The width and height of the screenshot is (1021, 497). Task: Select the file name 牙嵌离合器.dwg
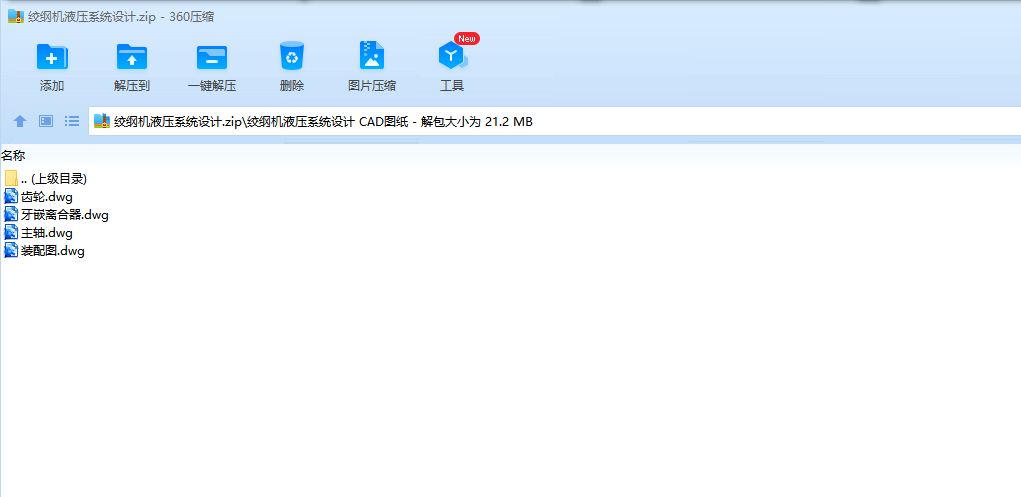tap(64, 214)
